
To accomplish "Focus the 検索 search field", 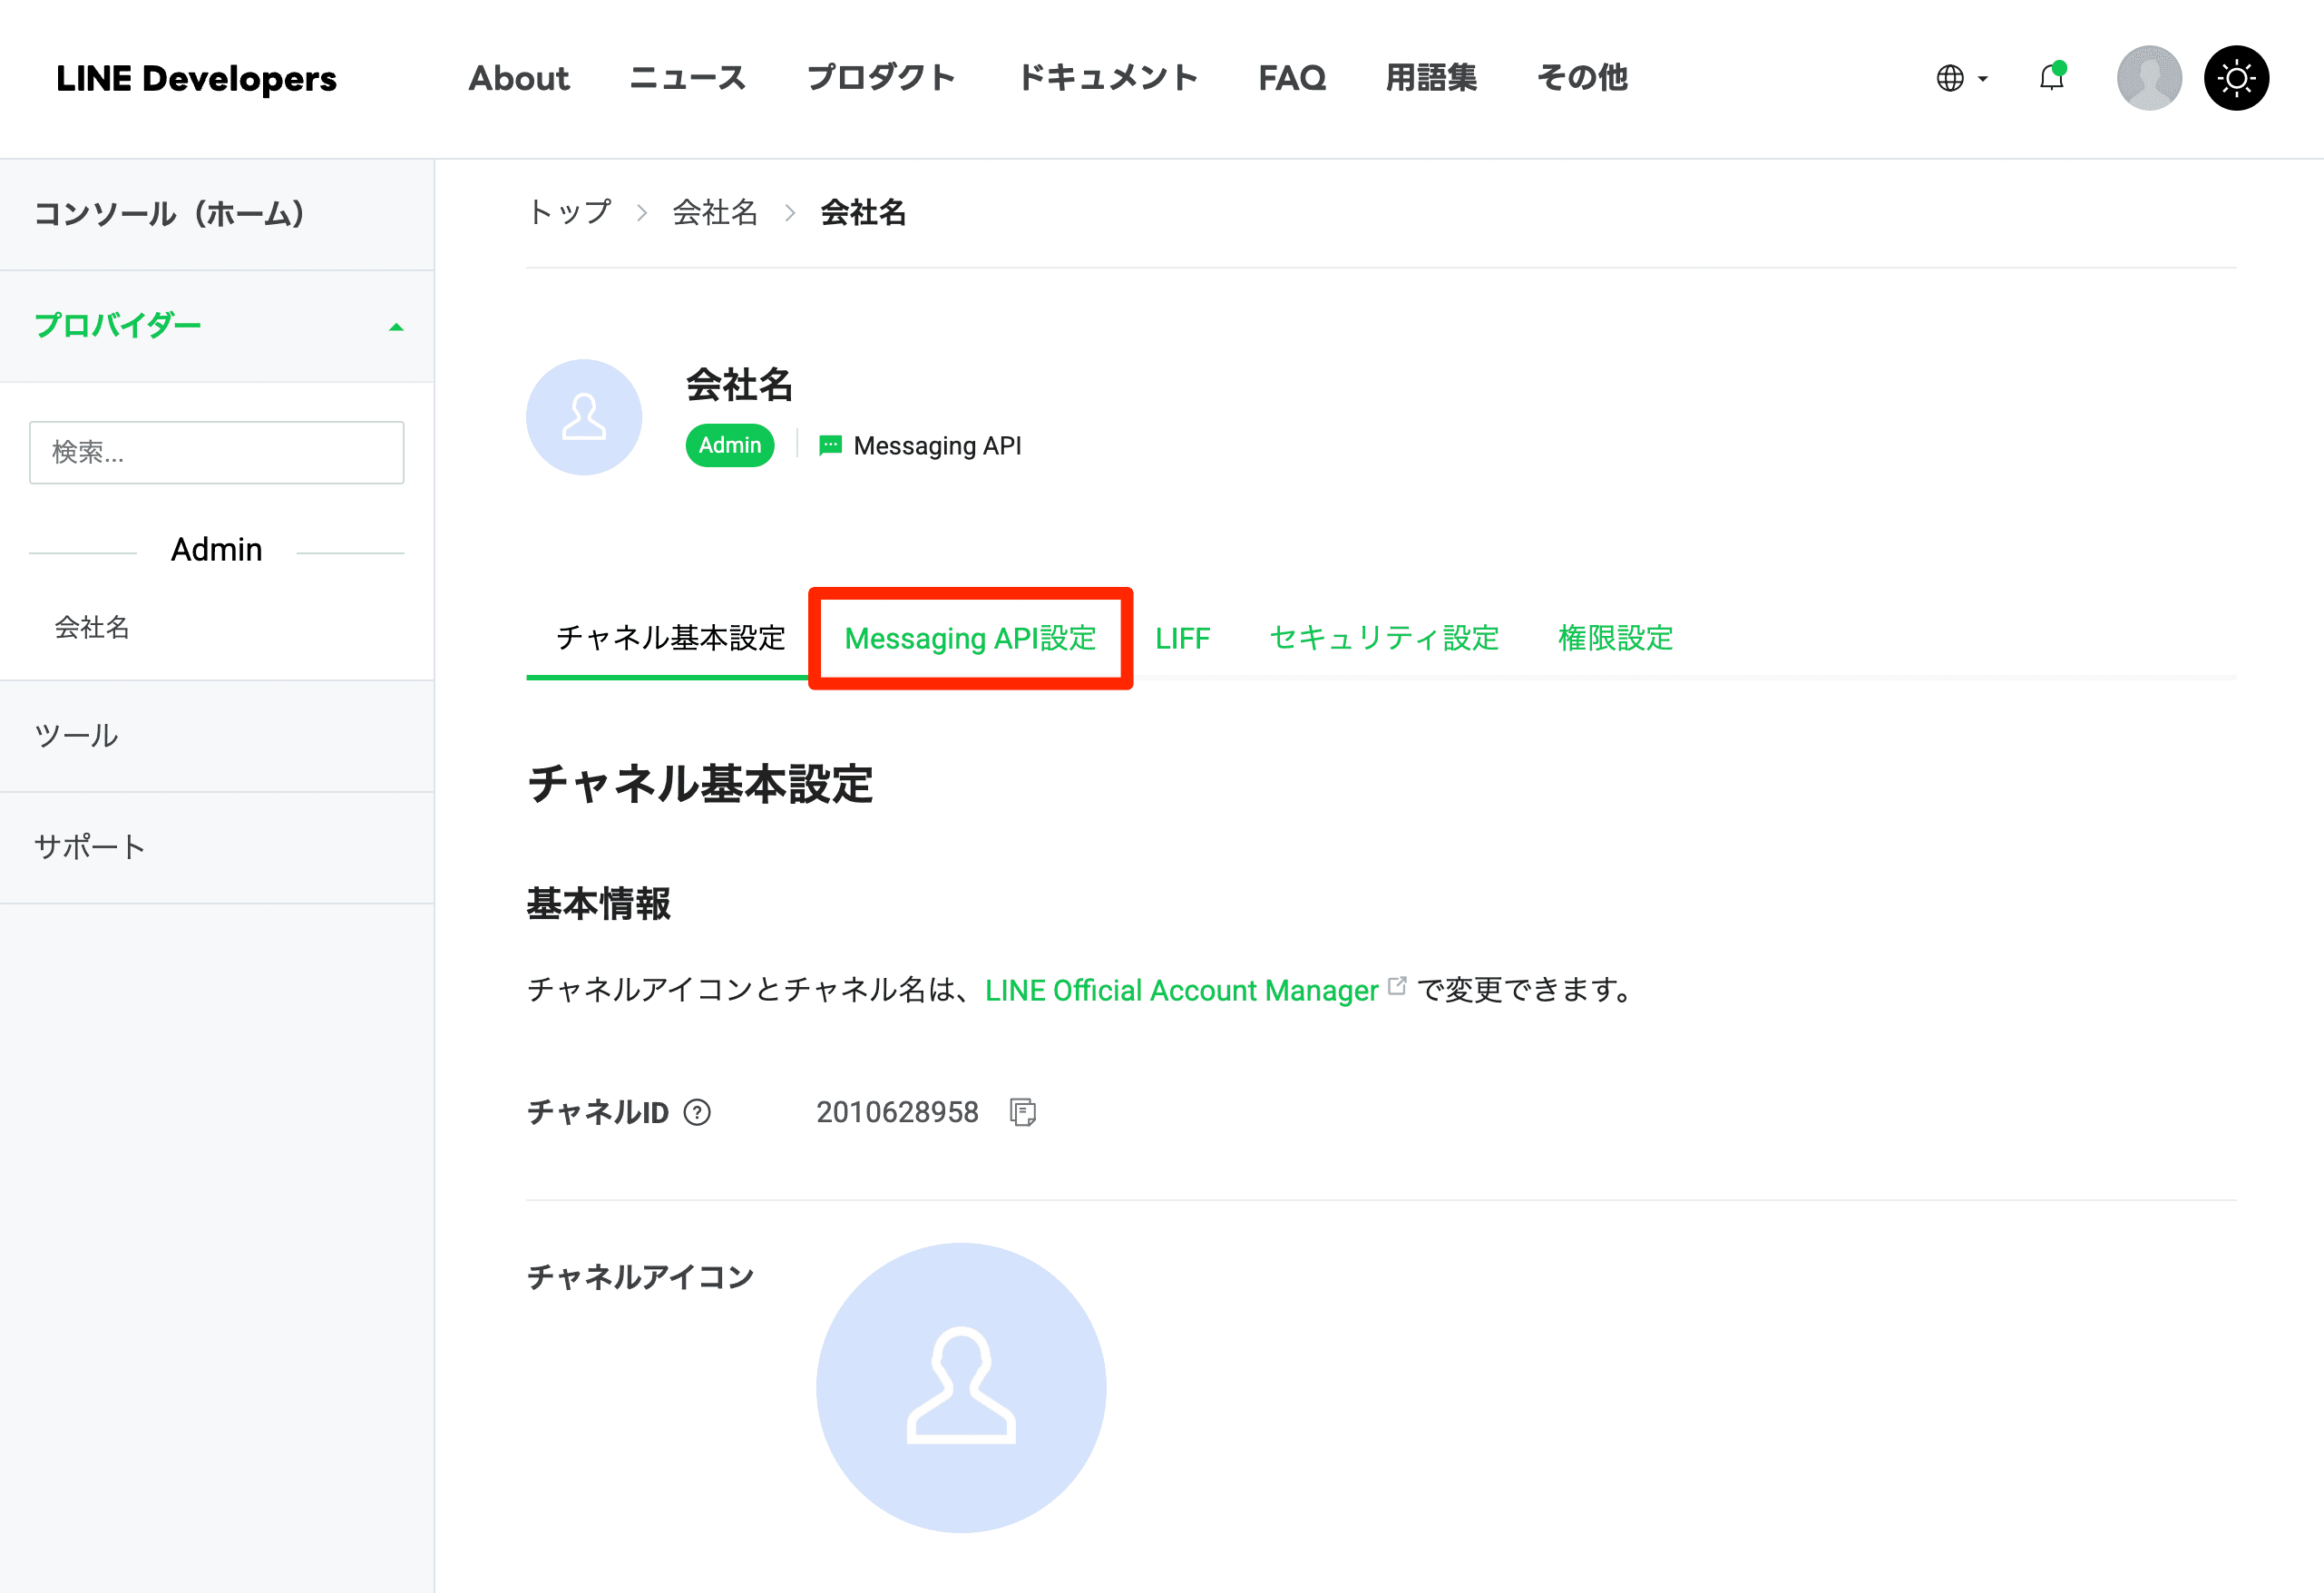I will 217,452.
